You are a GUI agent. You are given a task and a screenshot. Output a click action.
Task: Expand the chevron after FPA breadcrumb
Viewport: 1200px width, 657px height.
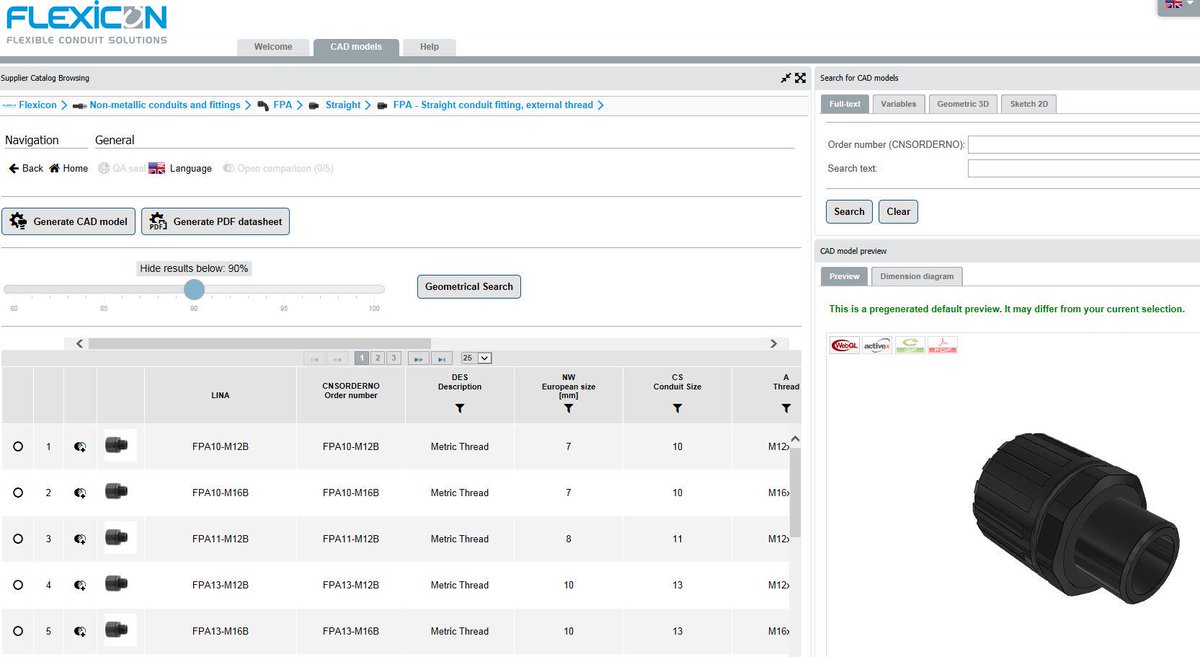point(300,105)
